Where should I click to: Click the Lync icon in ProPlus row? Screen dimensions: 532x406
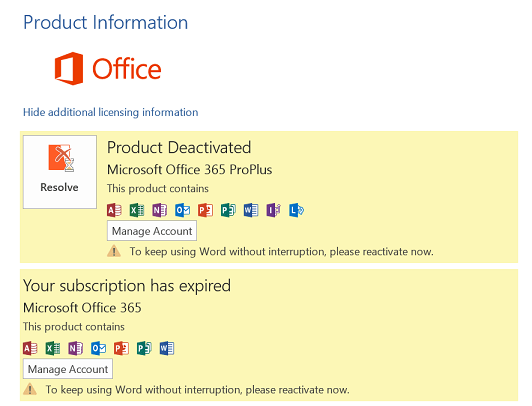pyautogui.click(x=297, y=210)
